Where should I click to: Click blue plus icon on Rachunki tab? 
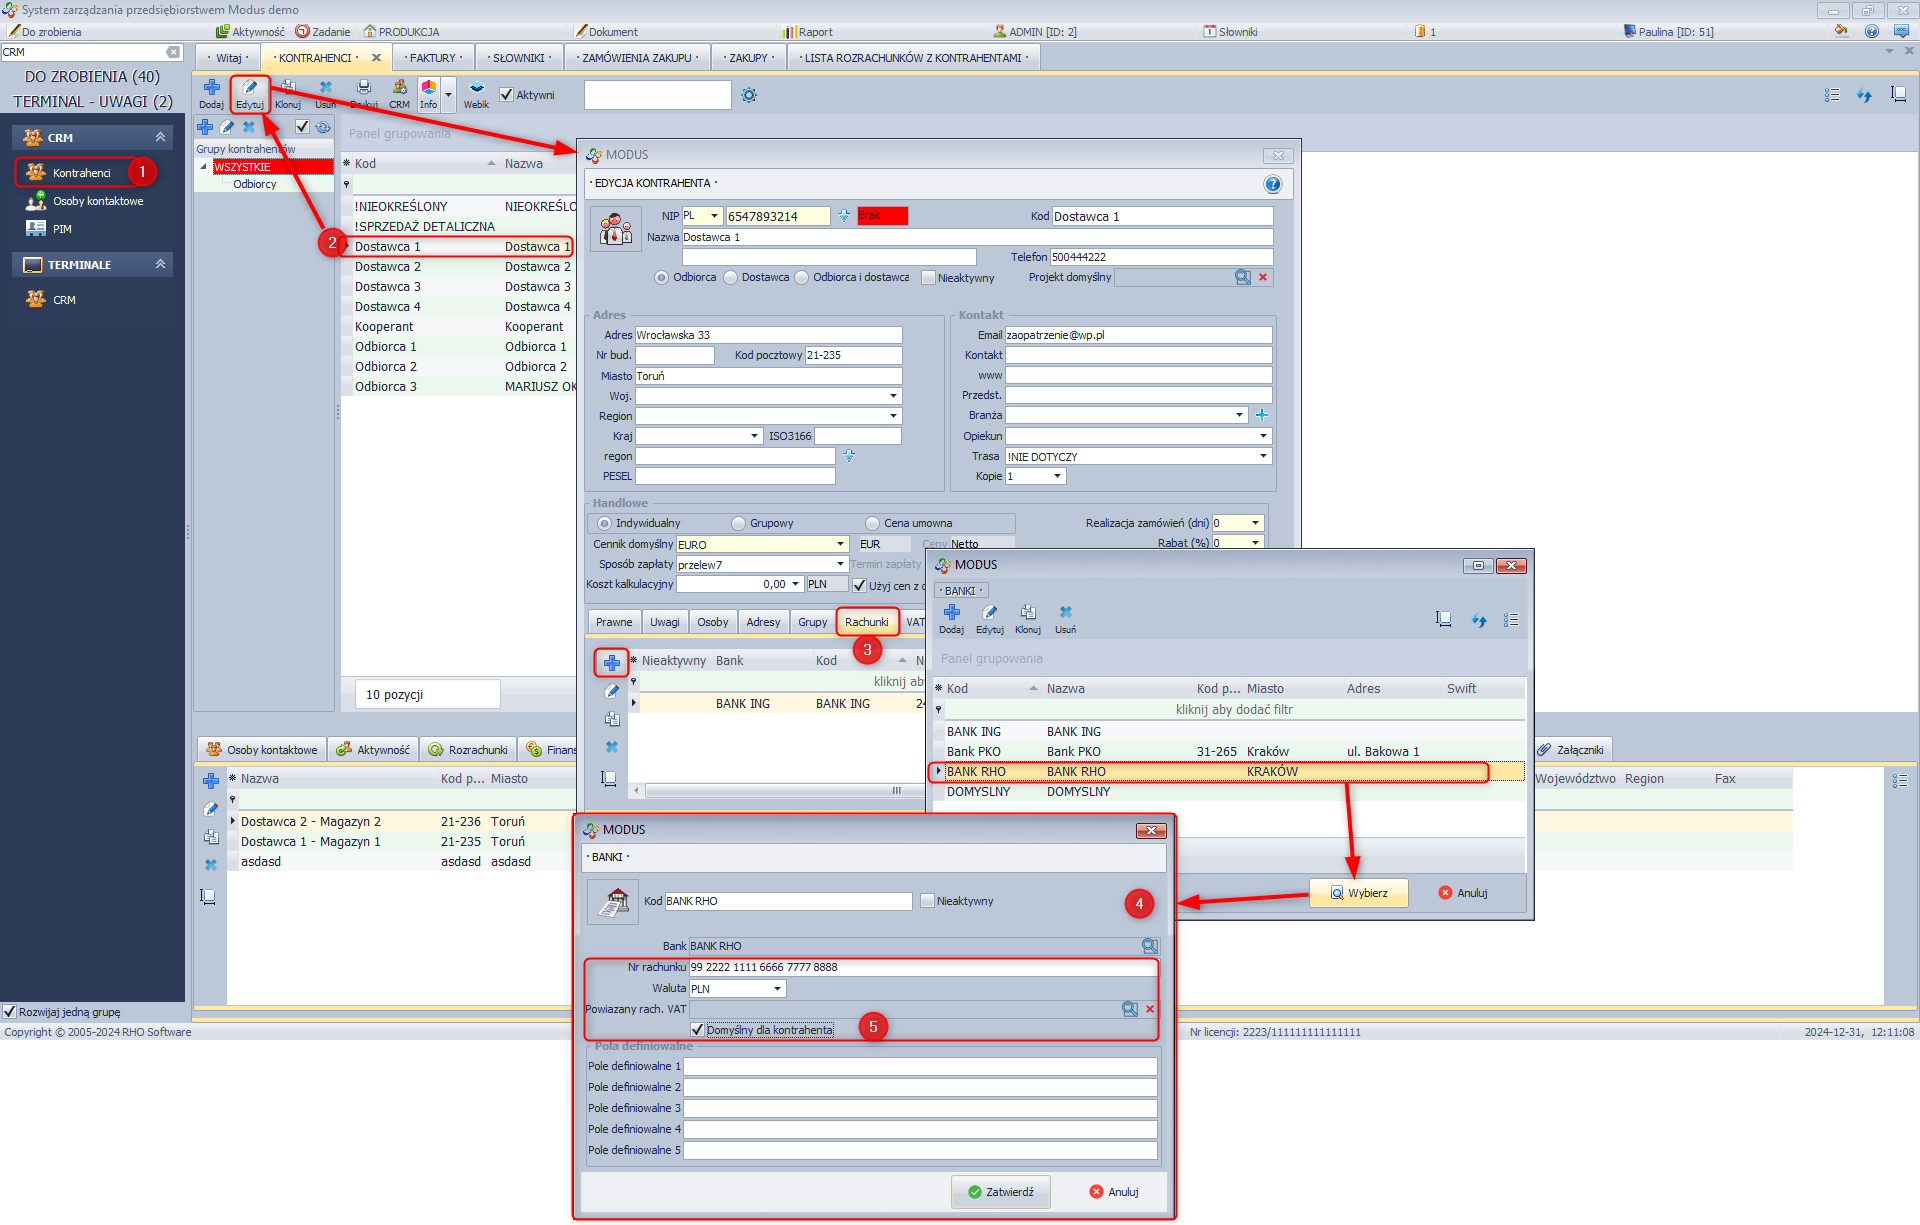[611, 663]
